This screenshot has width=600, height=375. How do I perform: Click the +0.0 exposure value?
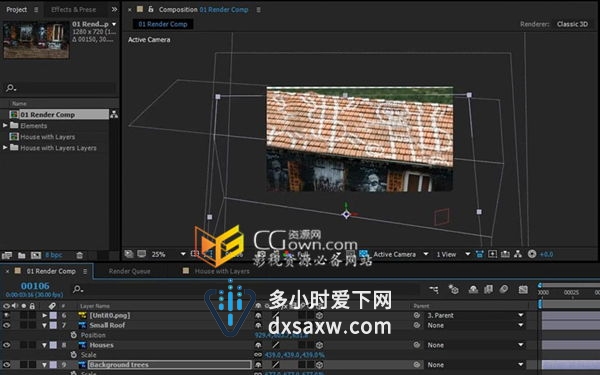tap(546, 254)
